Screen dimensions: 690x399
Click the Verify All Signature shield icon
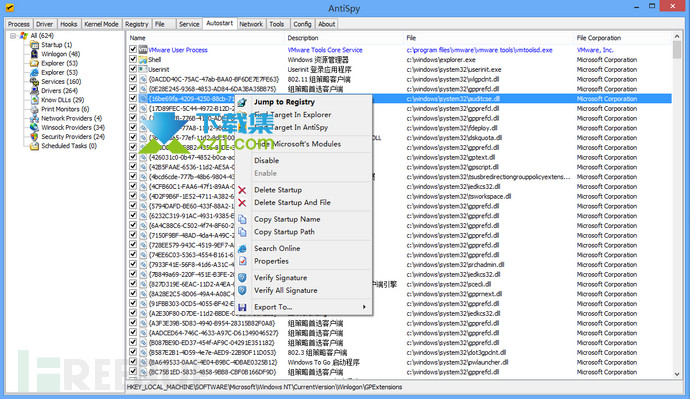tap(242, 290)
